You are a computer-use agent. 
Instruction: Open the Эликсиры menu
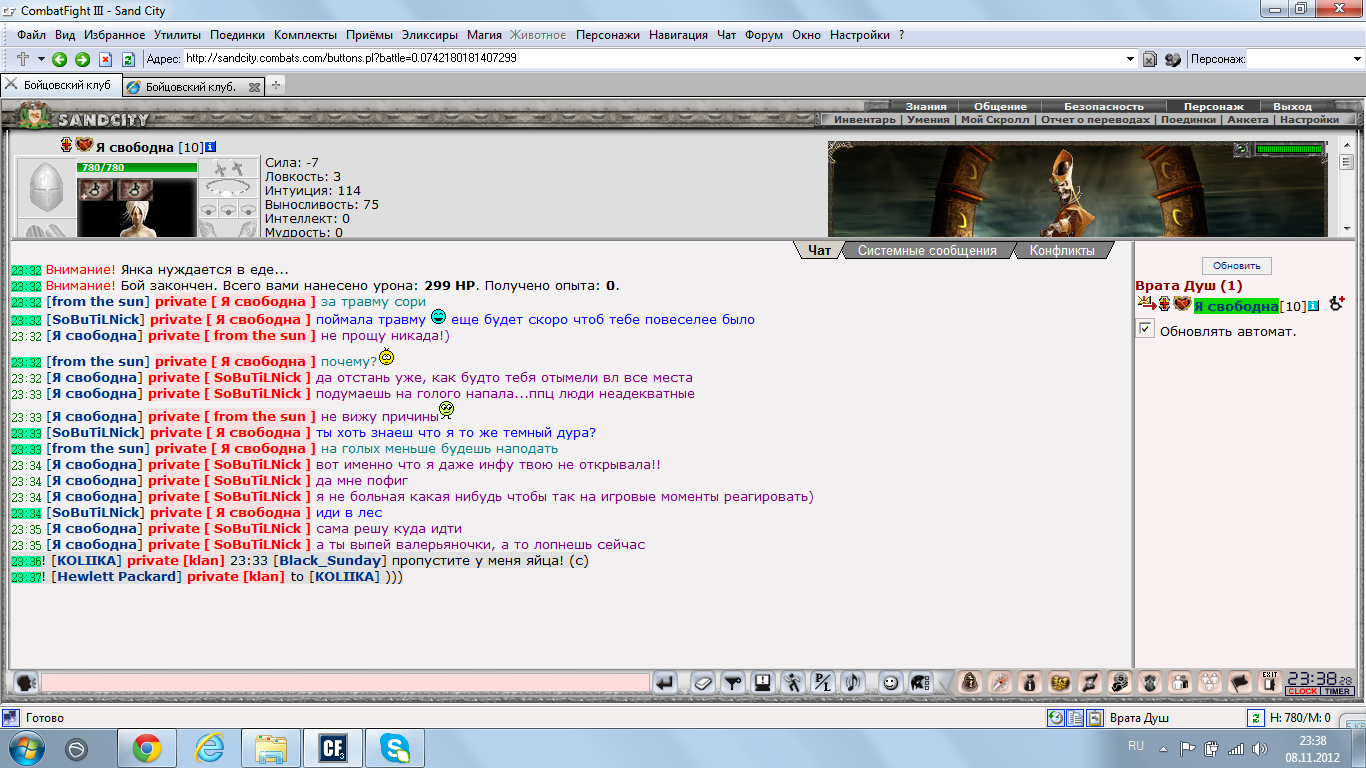432,35
